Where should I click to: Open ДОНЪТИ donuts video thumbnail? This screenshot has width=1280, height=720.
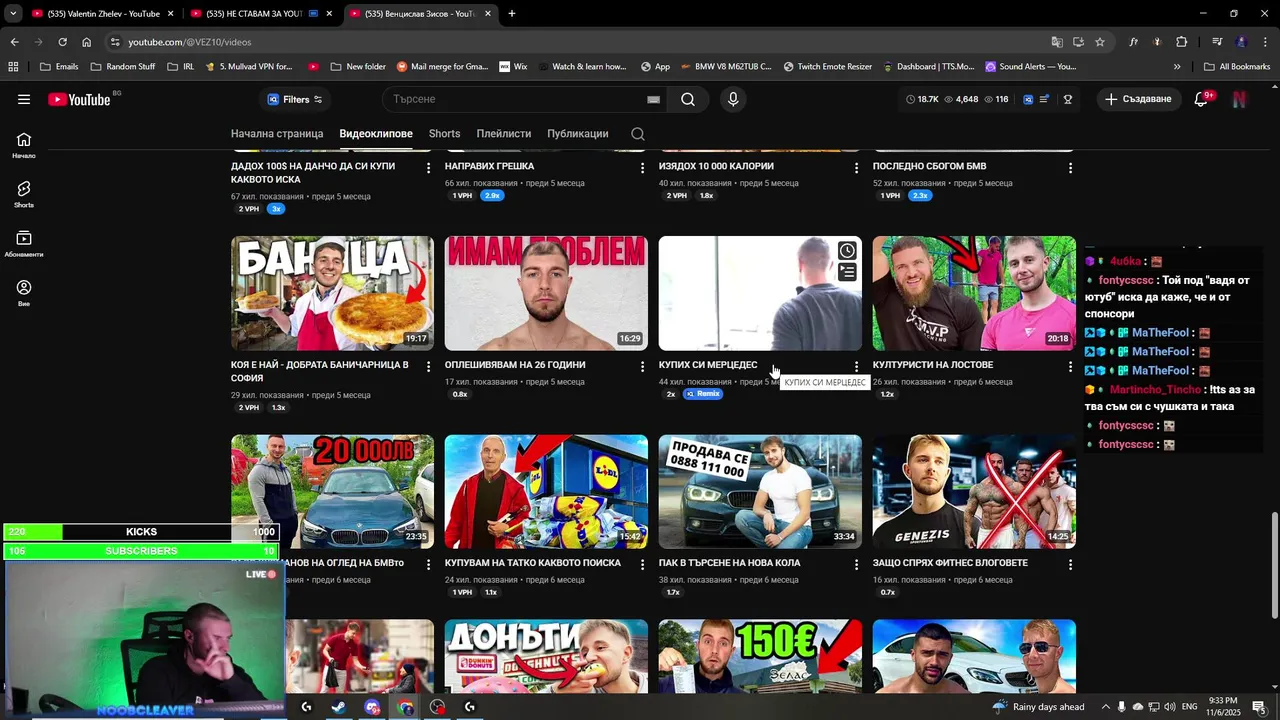(546, 656)
